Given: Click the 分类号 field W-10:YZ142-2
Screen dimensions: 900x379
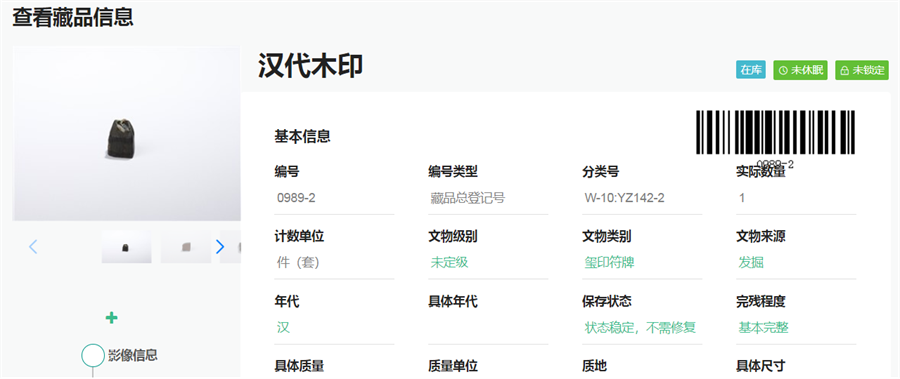Looking at the screenshot, I should pyautogui.click(x=642, y=199).
